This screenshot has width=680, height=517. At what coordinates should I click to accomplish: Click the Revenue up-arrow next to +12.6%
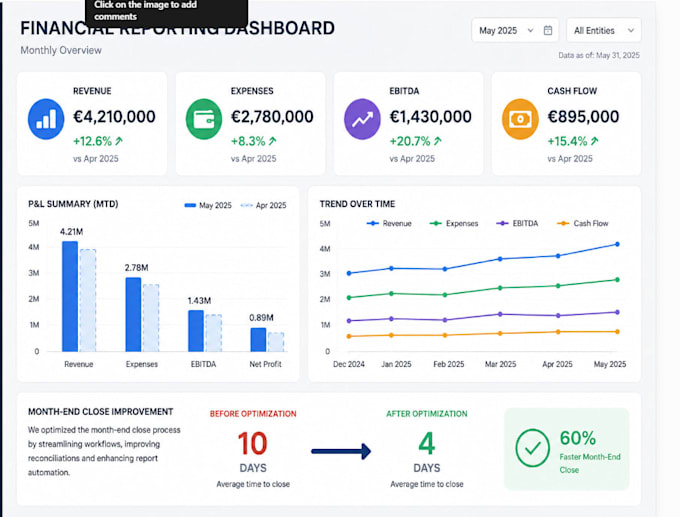(x=119, y=141)
